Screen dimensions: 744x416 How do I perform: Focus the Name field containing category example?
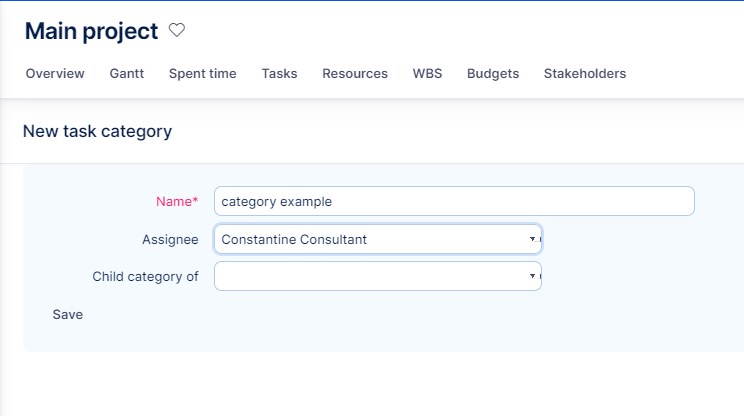tap(454, 201)
